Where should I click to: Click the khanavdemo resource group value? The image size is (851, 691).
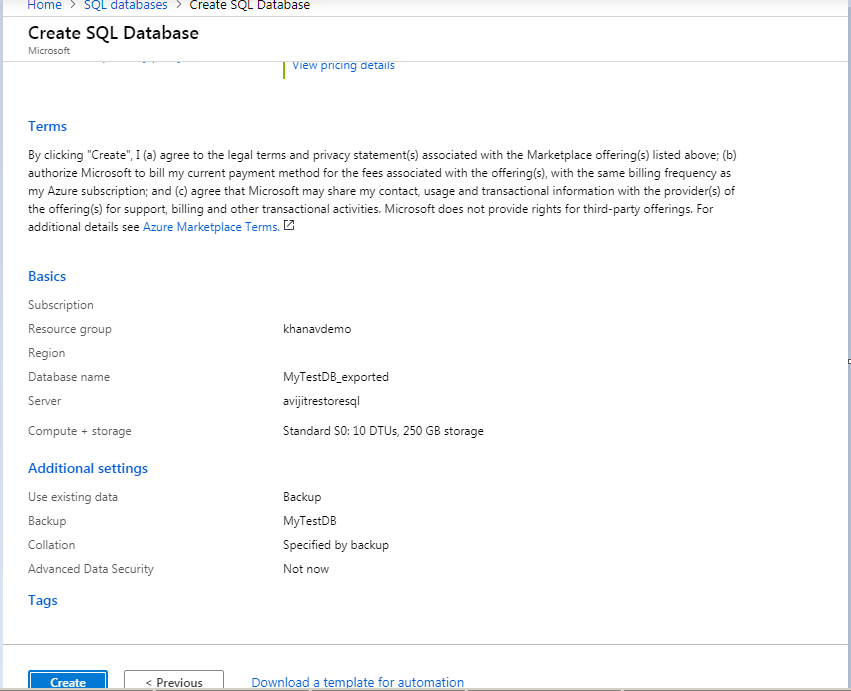click(x=317, y=330)
